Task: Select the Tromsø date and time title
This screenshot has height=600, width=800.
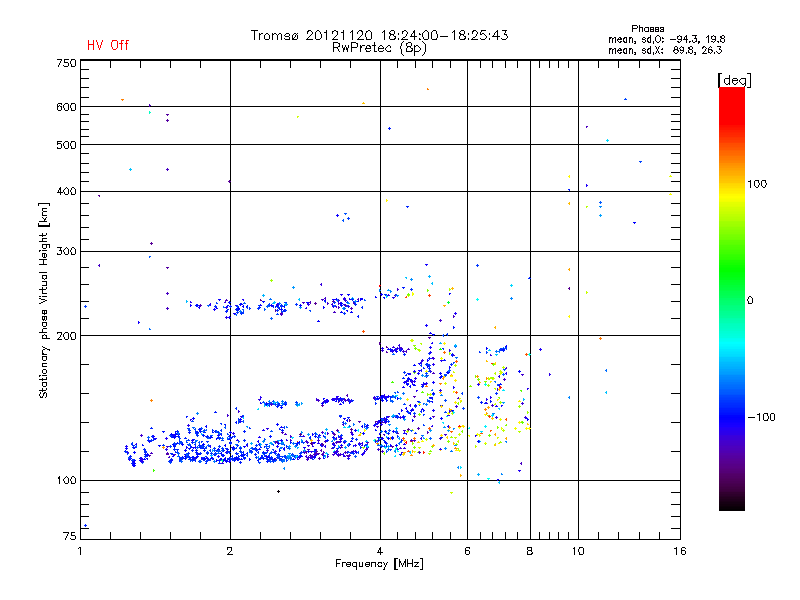Action: (x=379, y=35)
